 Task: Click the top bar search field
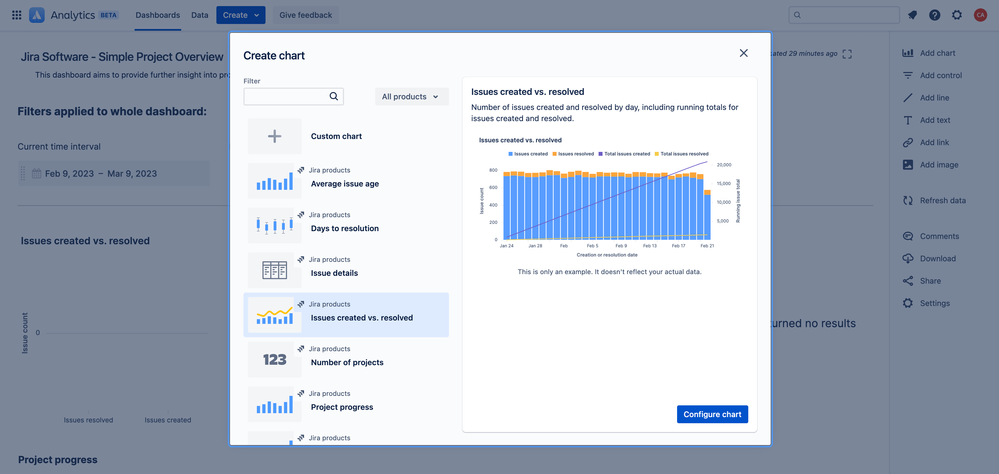pyautogui.click(x=844, y=15)
